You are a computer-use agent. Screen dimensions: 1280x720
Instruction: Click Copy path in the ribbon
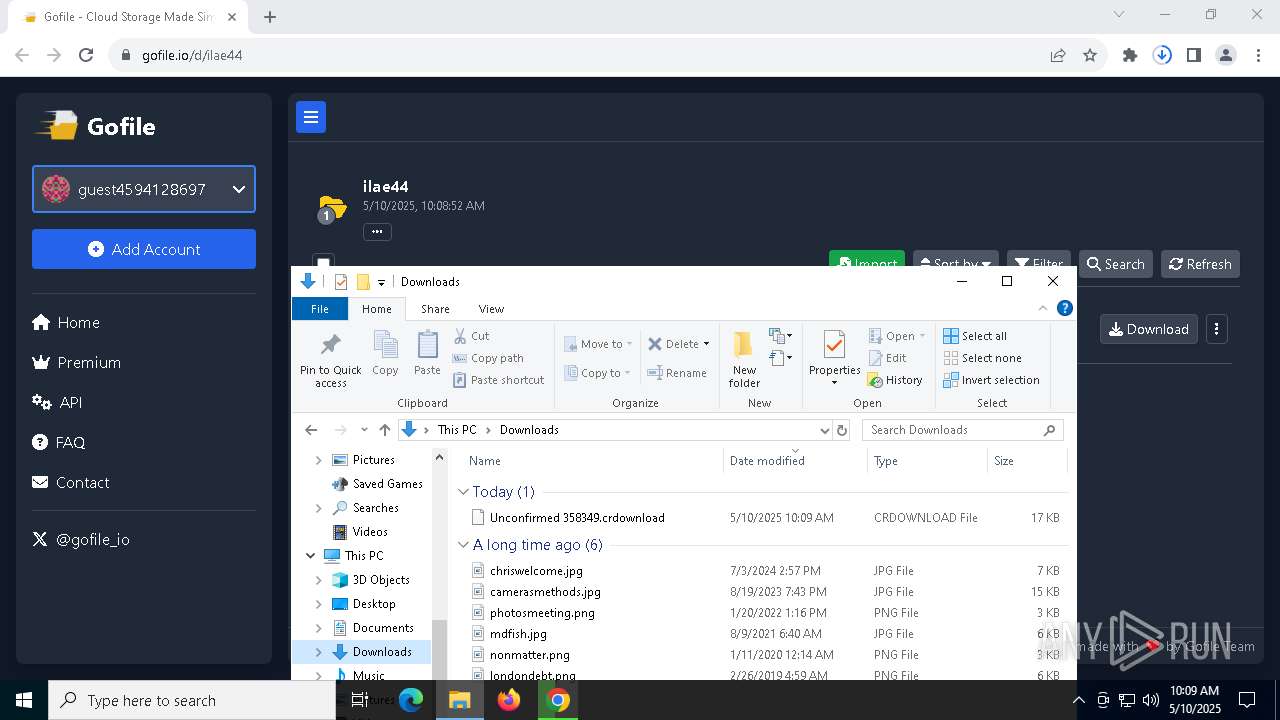click(488, 358)
